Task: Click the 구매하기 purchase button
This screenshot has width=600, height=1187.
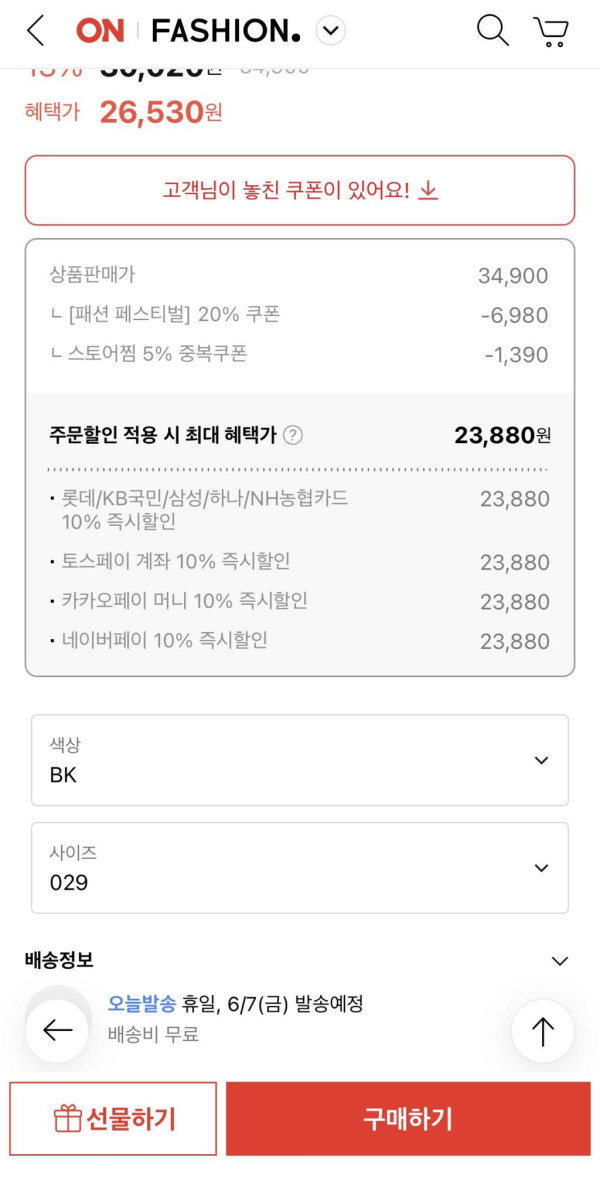Action: pyautogui.click(x=408, y=1118)
